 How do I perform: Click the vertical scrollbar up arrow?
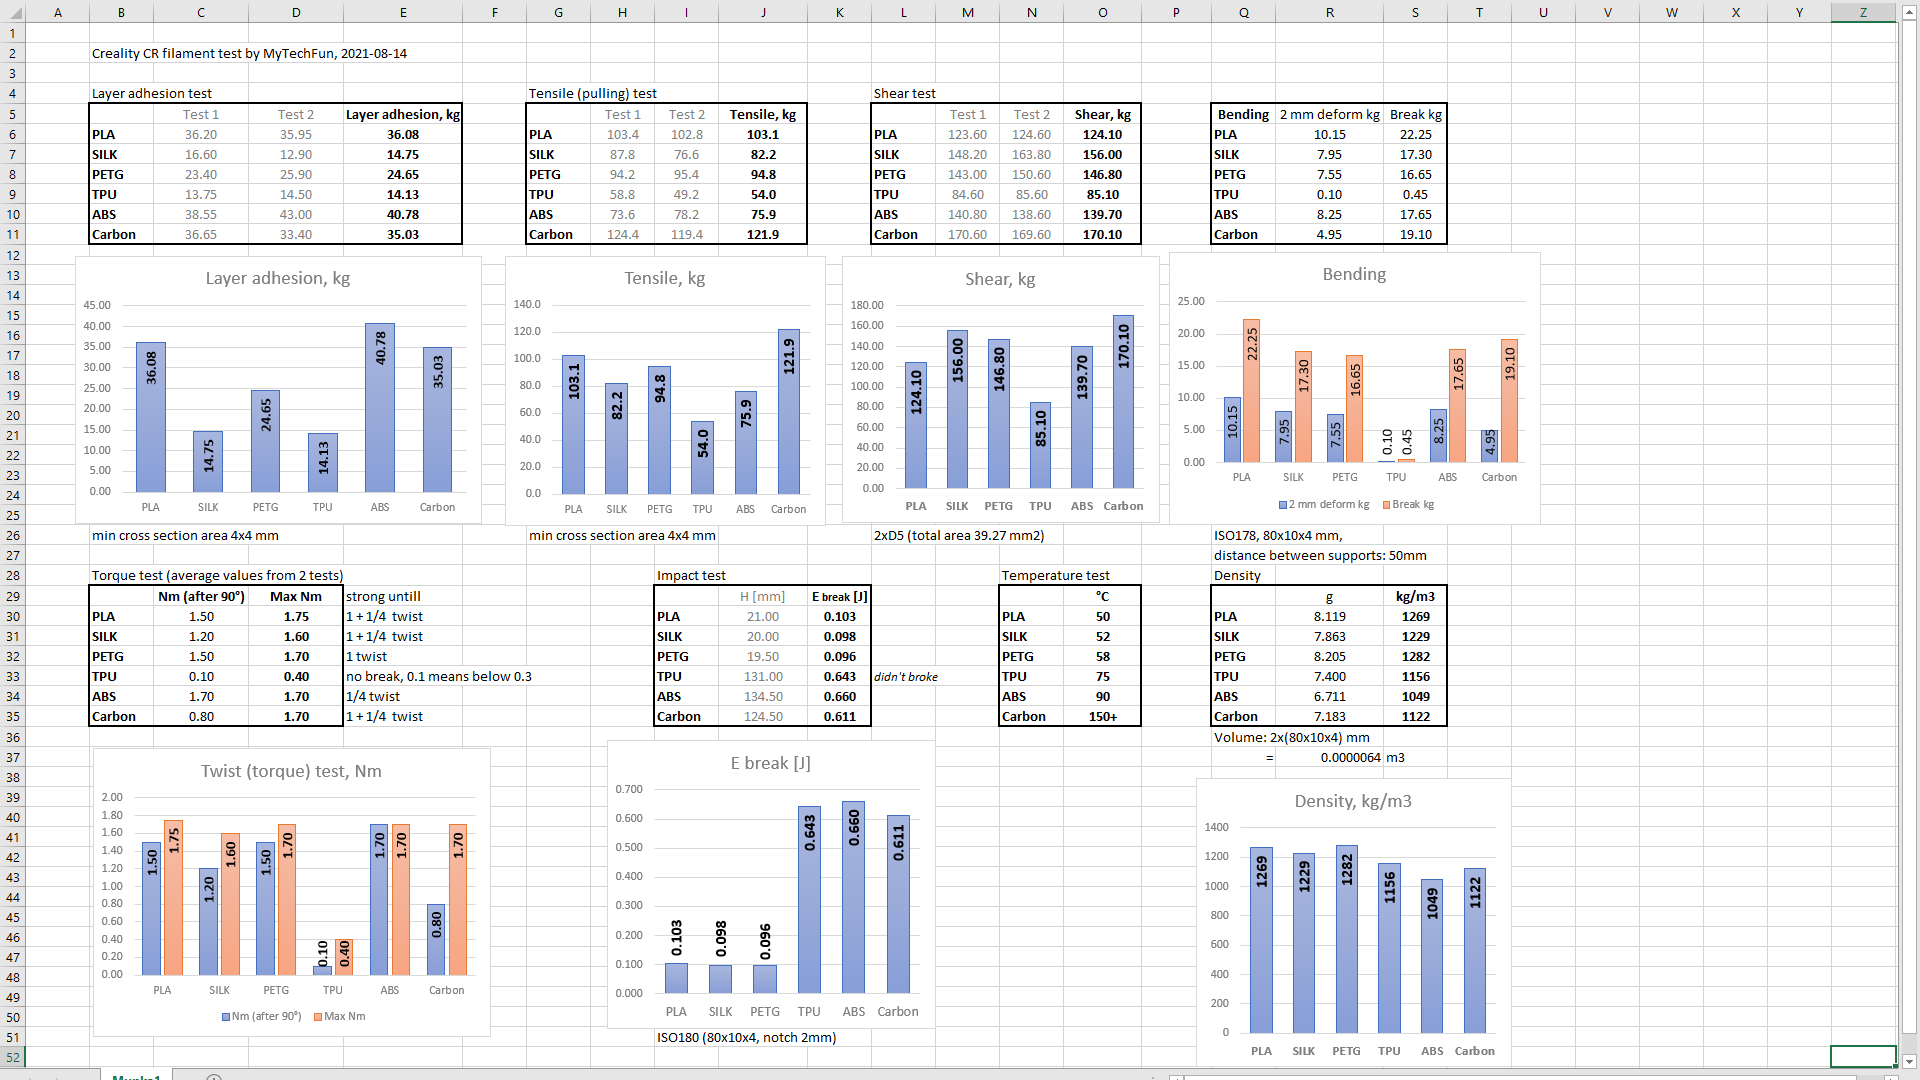[1909, 12]
